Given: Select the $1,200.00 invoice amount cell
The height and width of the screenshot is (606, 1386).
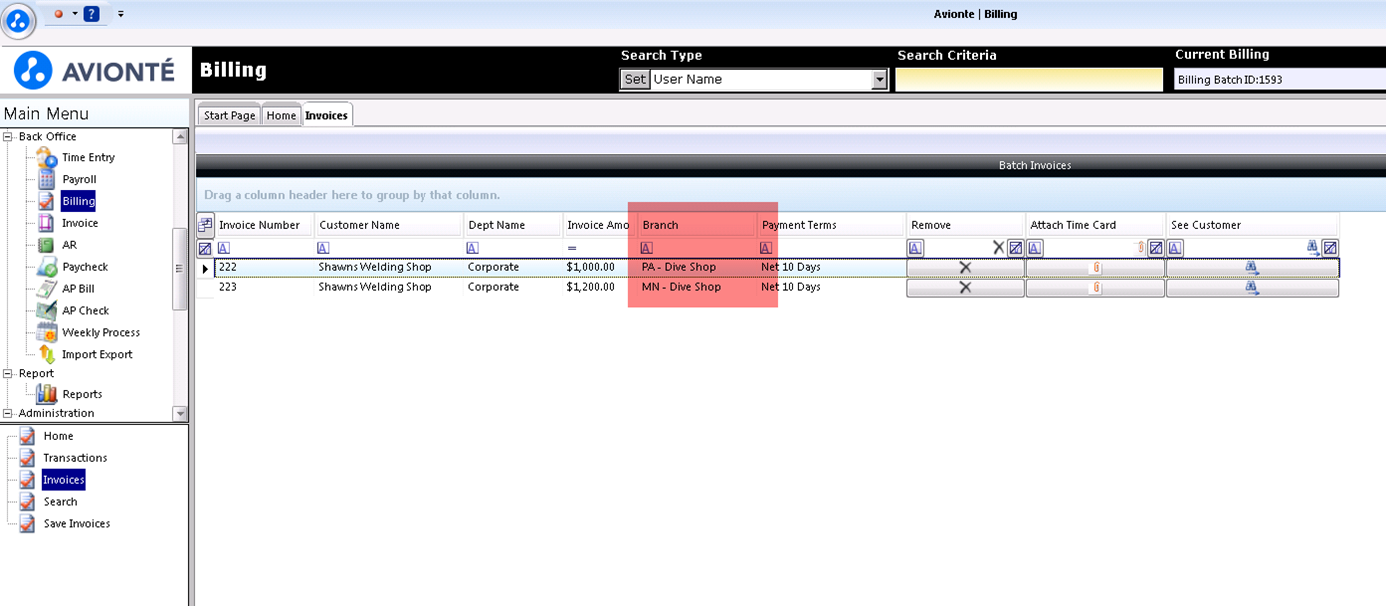Looking at the screenshot, I should click(598, 287).
